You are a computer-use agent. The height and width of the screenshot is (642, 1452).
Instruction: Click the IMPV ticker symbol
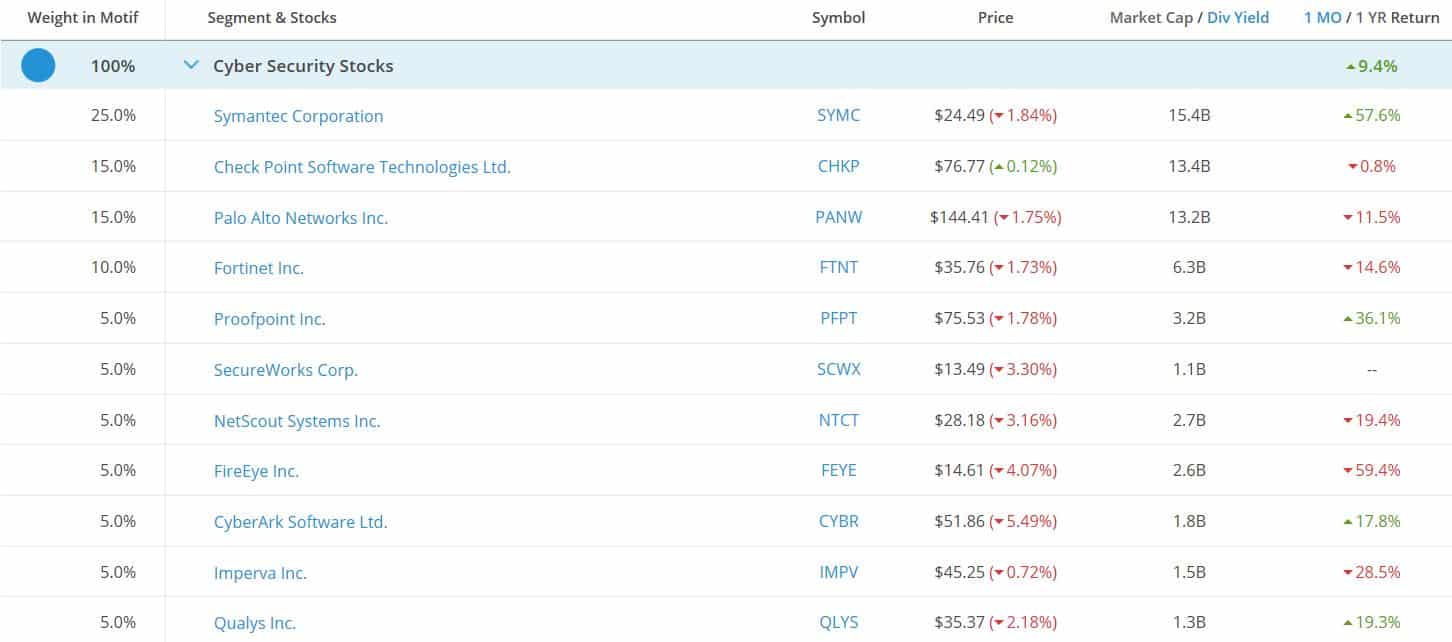(838, 572)
